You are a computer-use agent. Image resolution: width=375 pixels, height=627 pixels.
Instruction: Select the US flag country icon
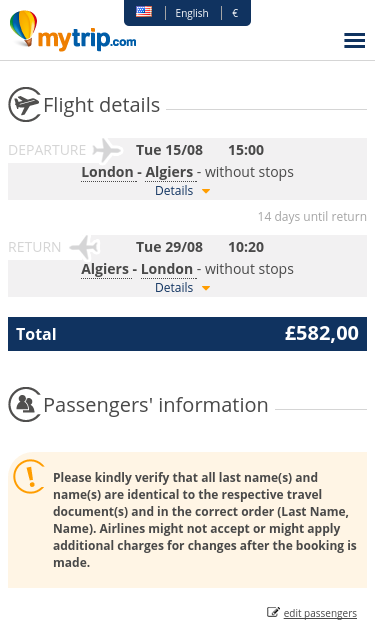[144, 12]
